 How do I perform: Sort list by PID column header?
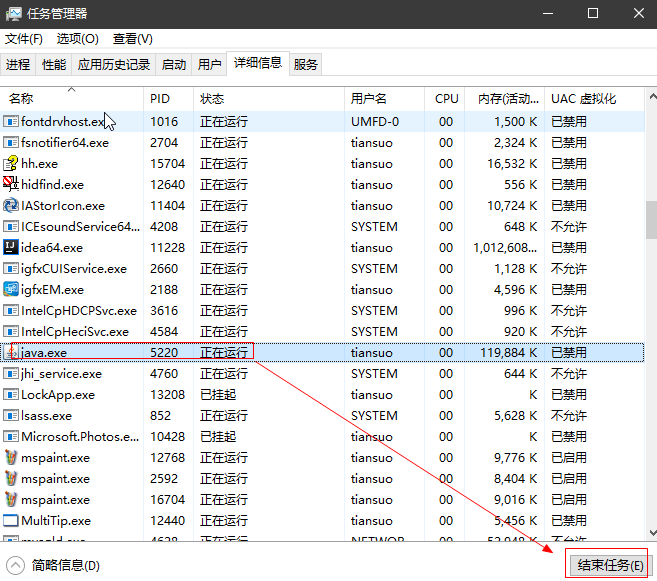tap(160, 99)
